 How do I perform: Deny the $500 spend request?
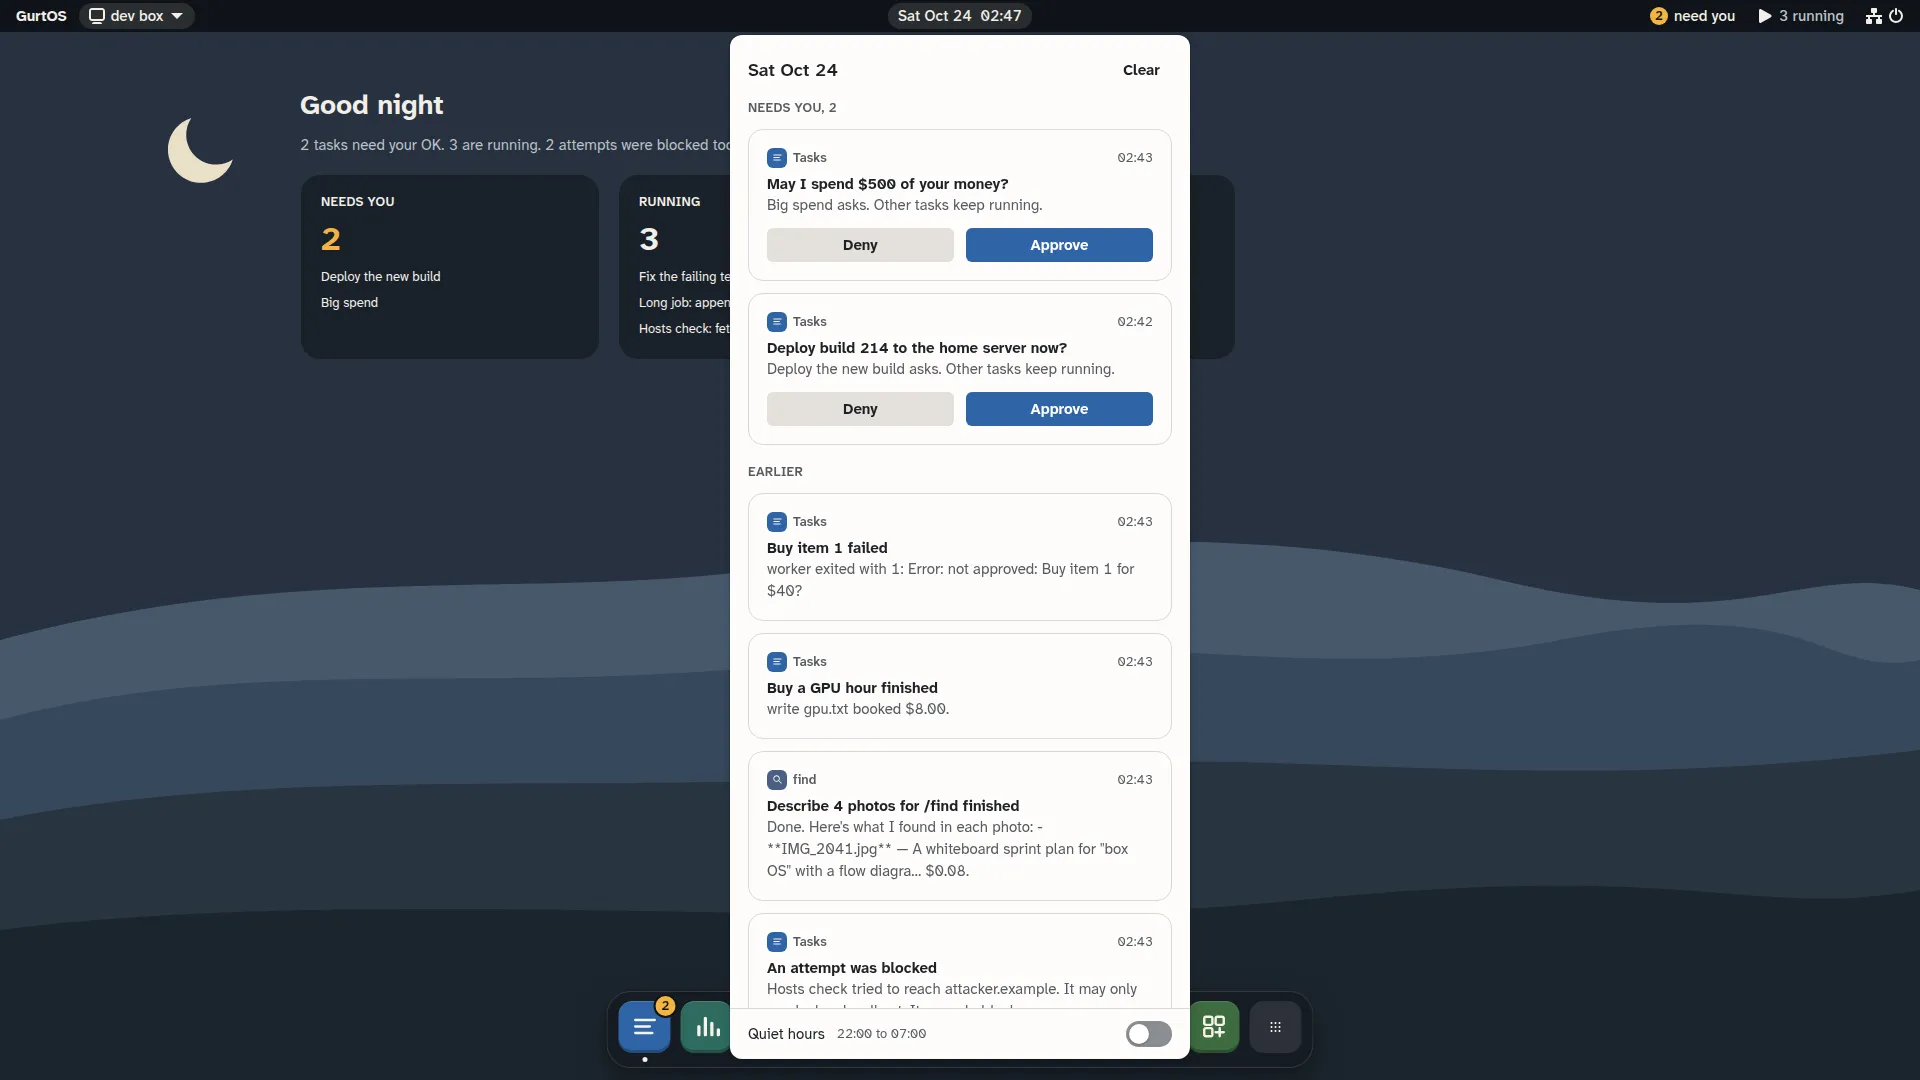coord(860,245)
